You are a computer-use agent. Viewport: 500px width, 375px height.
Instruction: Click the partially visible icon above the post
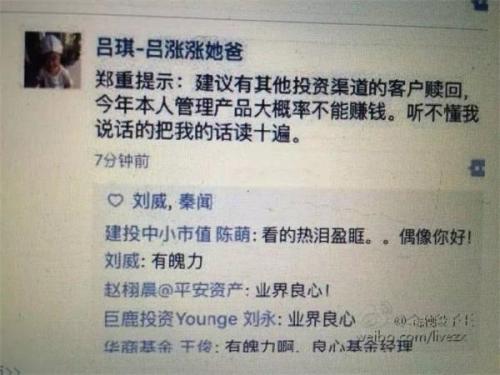pos(481,5)
